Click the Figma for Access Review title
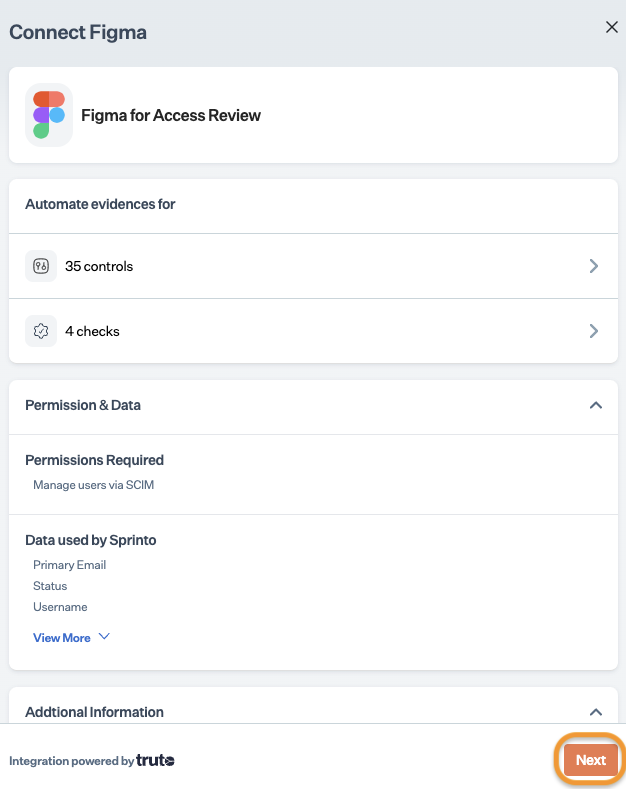 click(x=171, y=115)
